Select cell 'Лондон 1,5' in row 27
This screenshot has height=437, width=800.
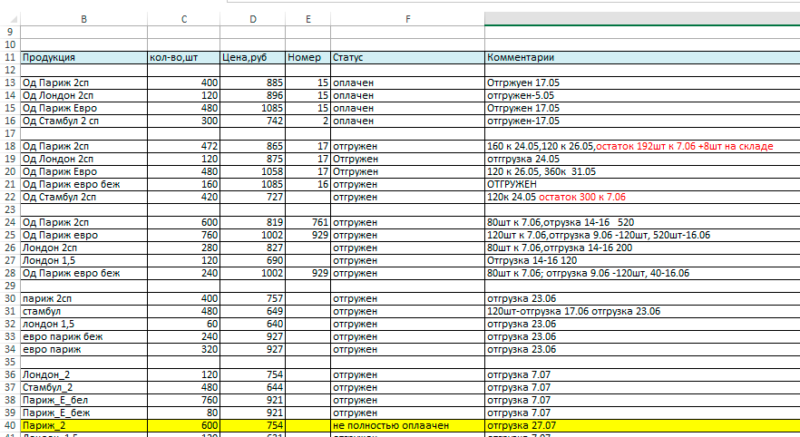84,261
